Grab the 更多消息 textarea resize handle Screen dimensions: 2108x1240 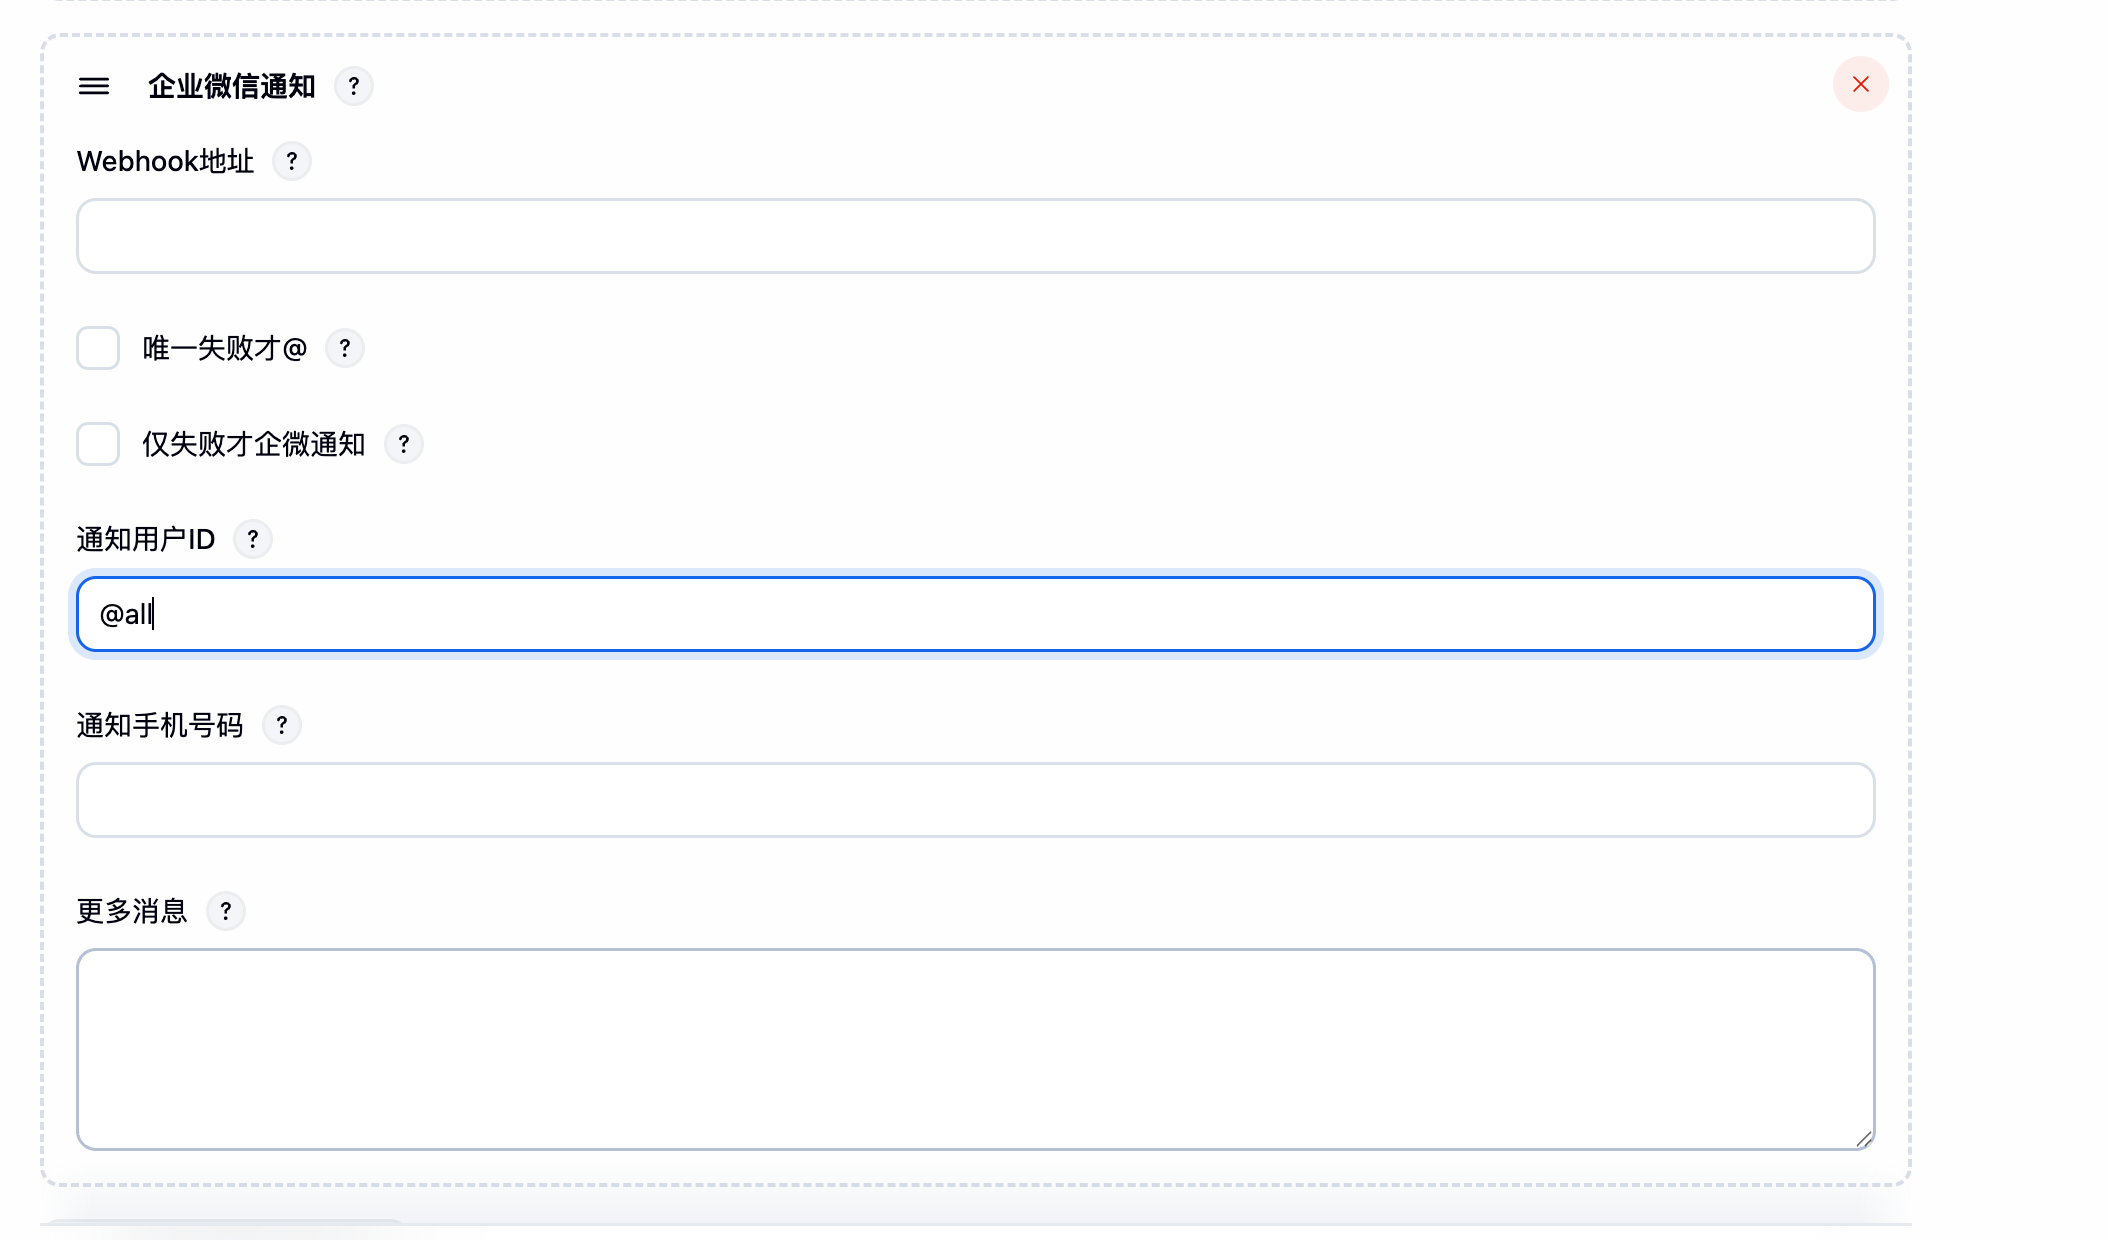point(1864,1139)
